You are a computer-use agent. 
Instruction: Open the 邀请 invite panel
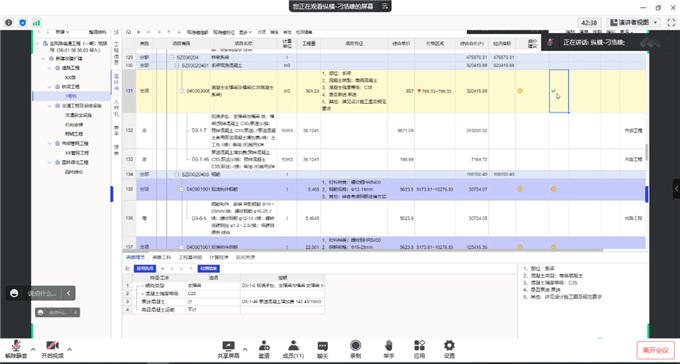(264, 349)
